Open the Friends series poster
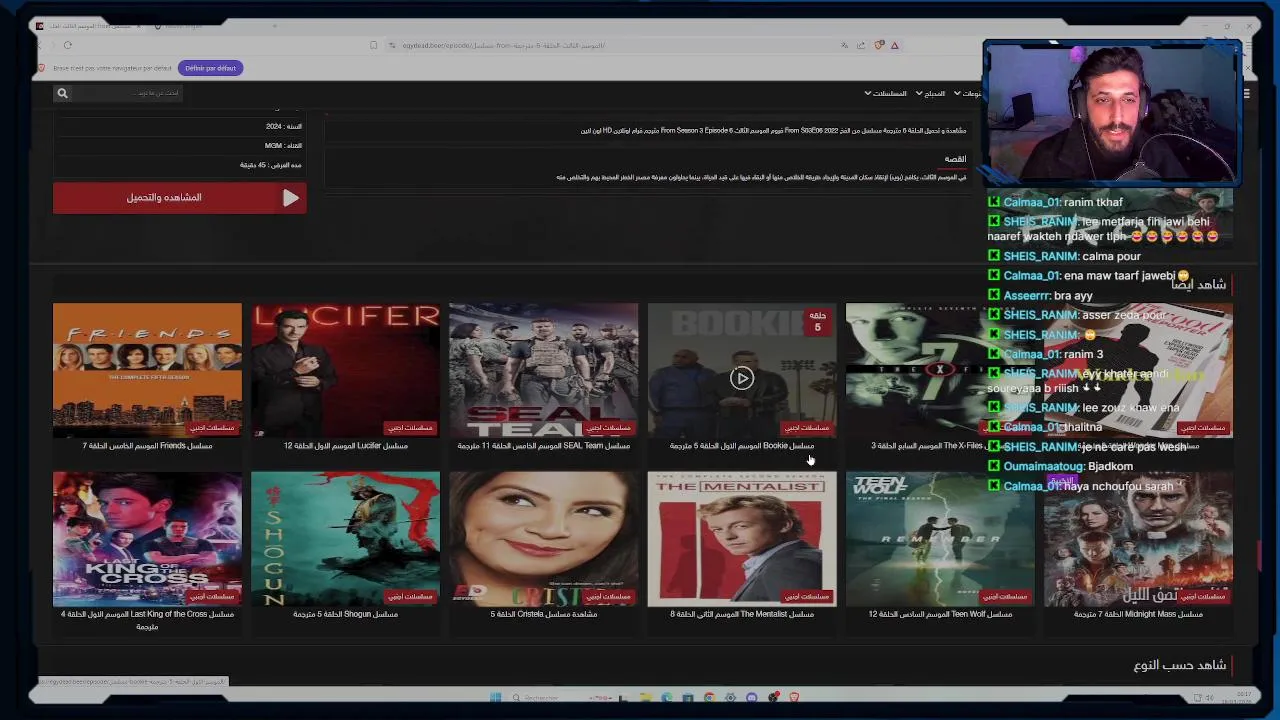 [147, 370]
